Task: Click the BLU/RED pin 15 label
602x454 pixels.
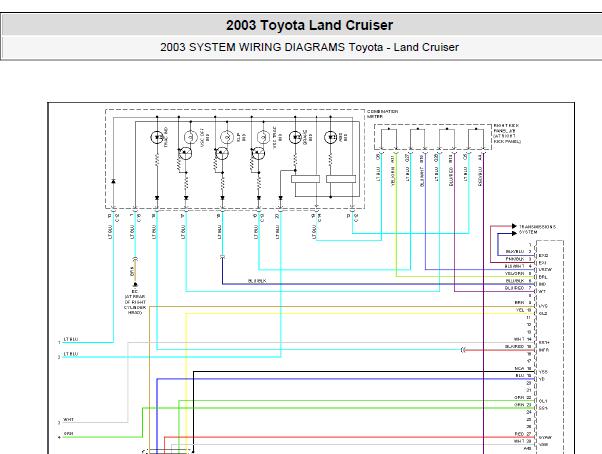Action: coord(515,347)
